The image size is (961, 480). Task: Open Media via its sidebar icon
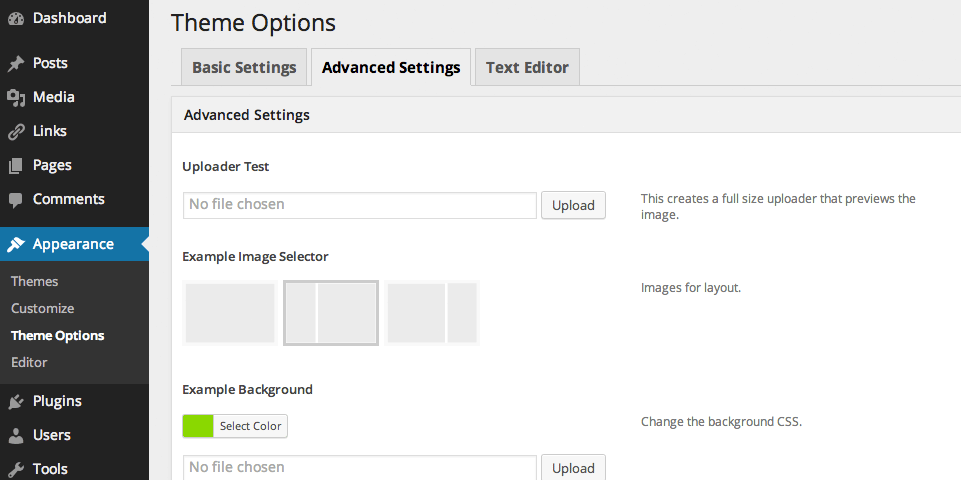16,98
